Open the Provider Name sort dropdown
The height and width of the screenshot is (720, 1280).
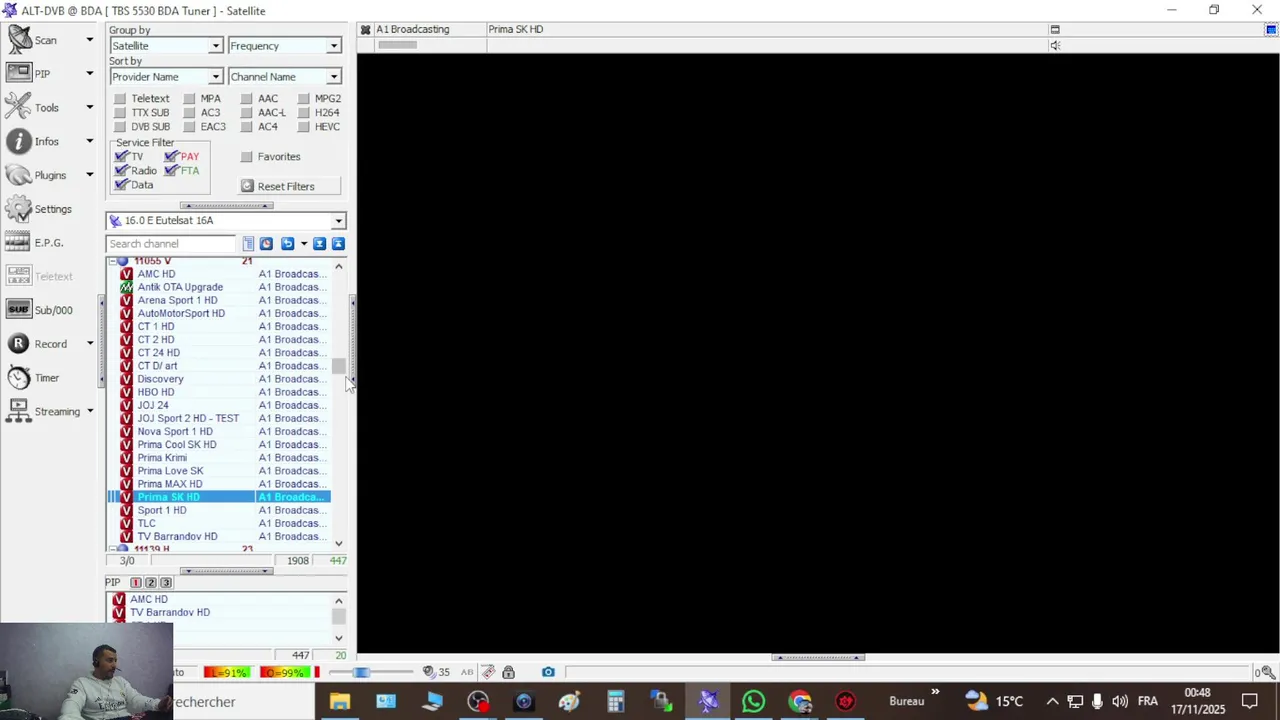click(x=166, y=77)
